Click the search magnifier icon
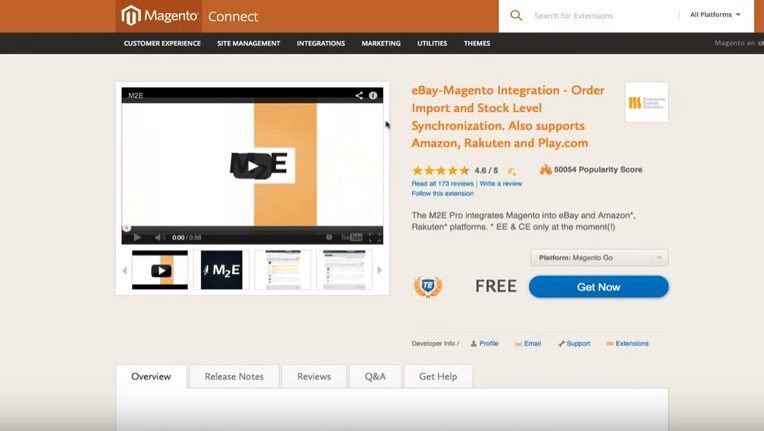 516,16
